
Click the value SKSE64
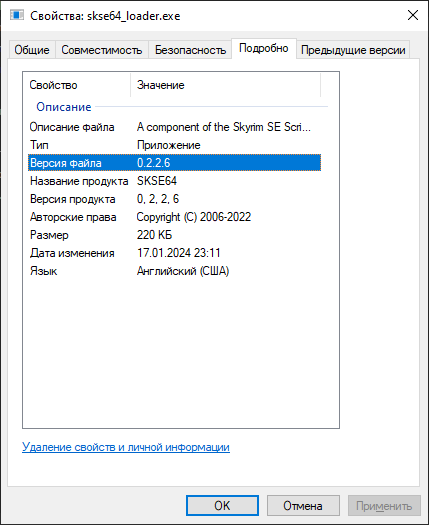tap(157, 181)
